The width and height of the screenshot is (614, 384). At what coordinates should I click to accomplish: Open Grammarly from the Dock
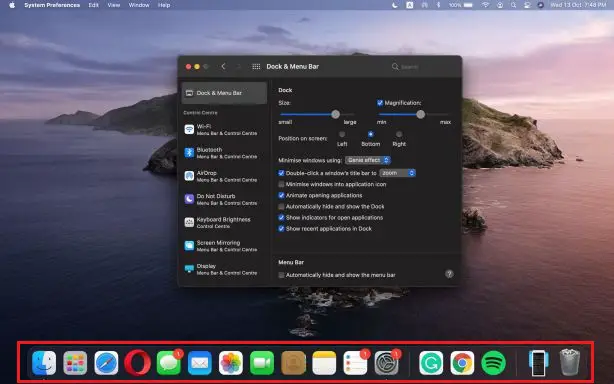tap(431, 363)
